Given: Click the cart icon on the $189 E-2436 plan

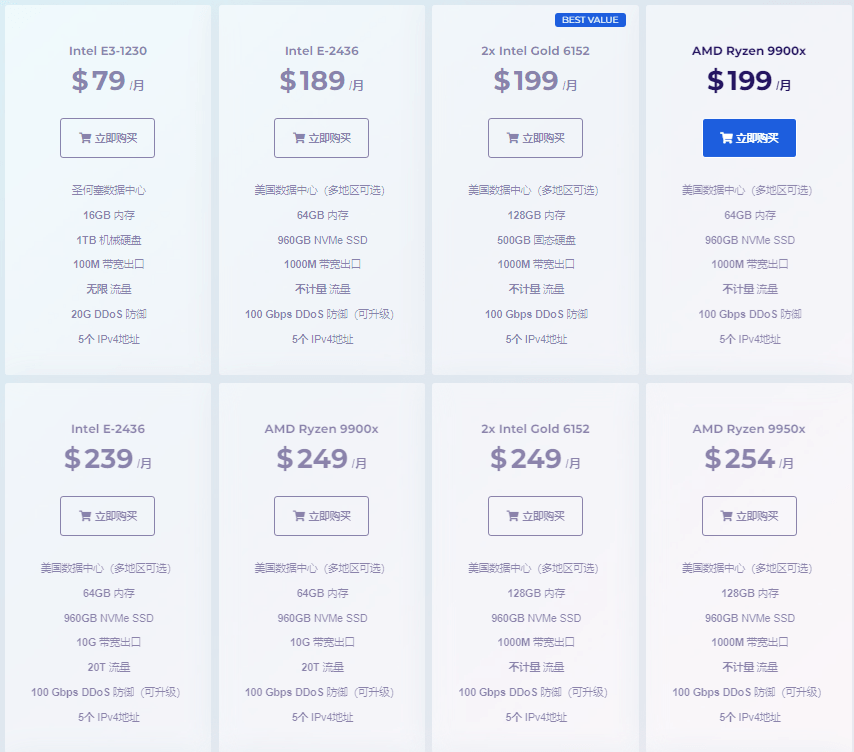Looking at the screenshot, I should tap(299, 138).
